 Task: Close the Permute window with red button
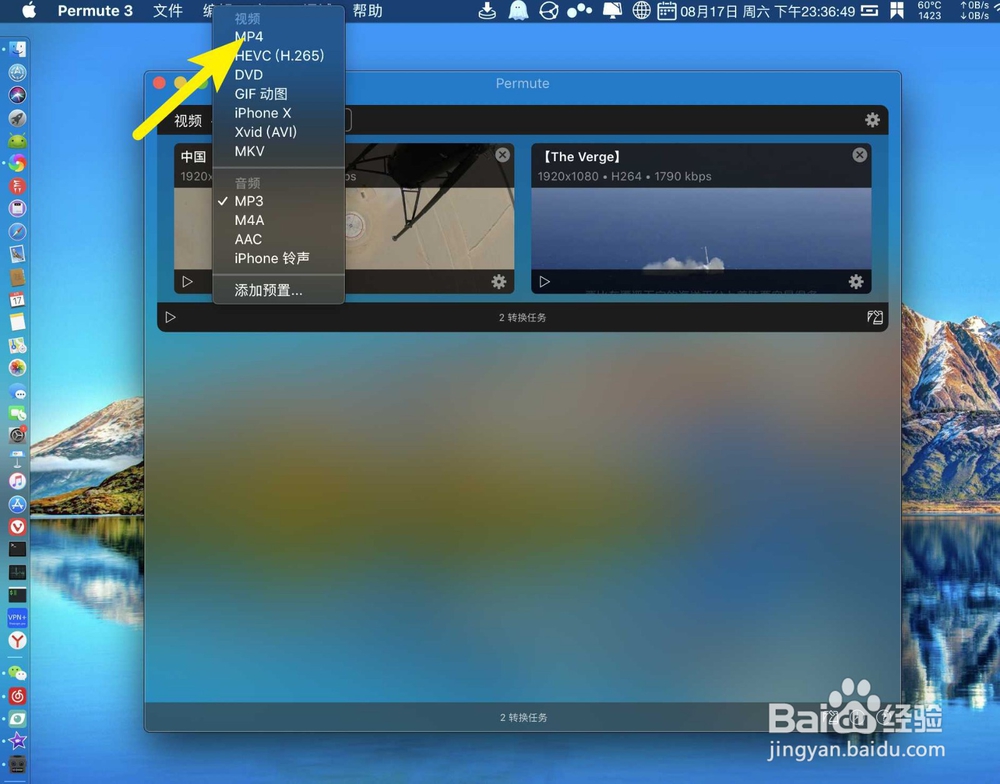click(x=159, y=83)
